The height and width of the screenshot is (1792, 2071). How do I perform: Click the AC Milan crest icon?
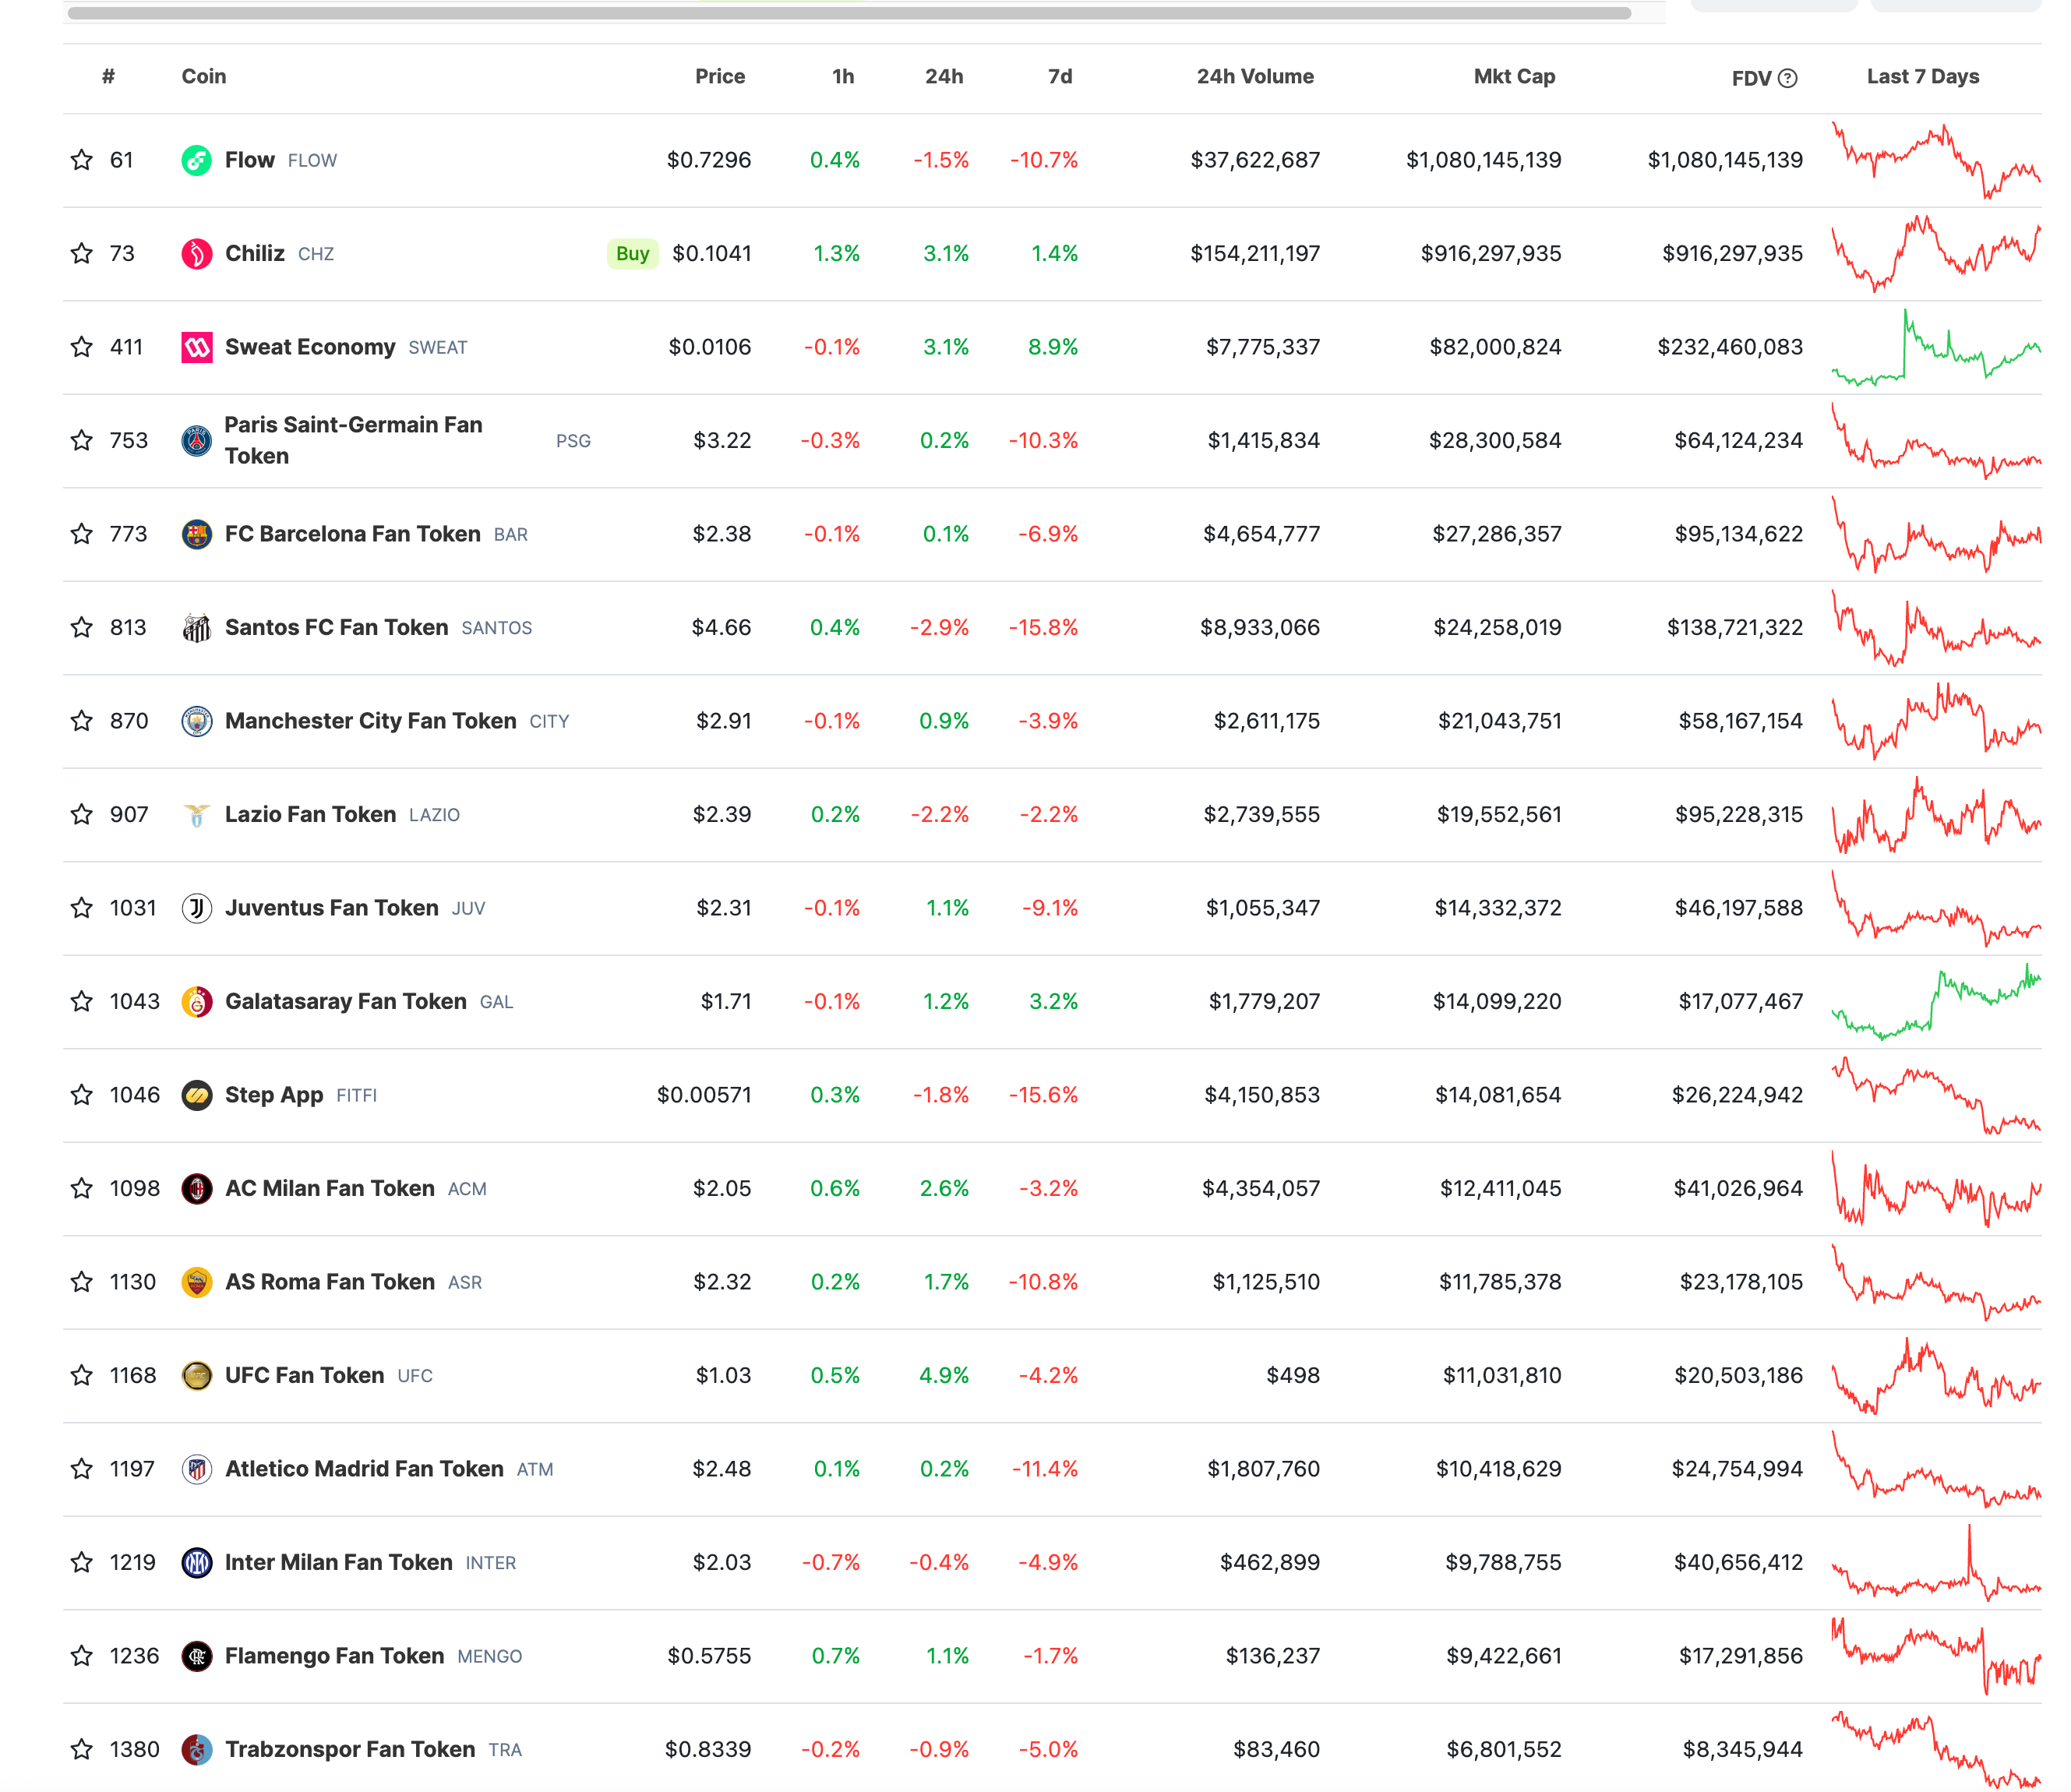196,1188
